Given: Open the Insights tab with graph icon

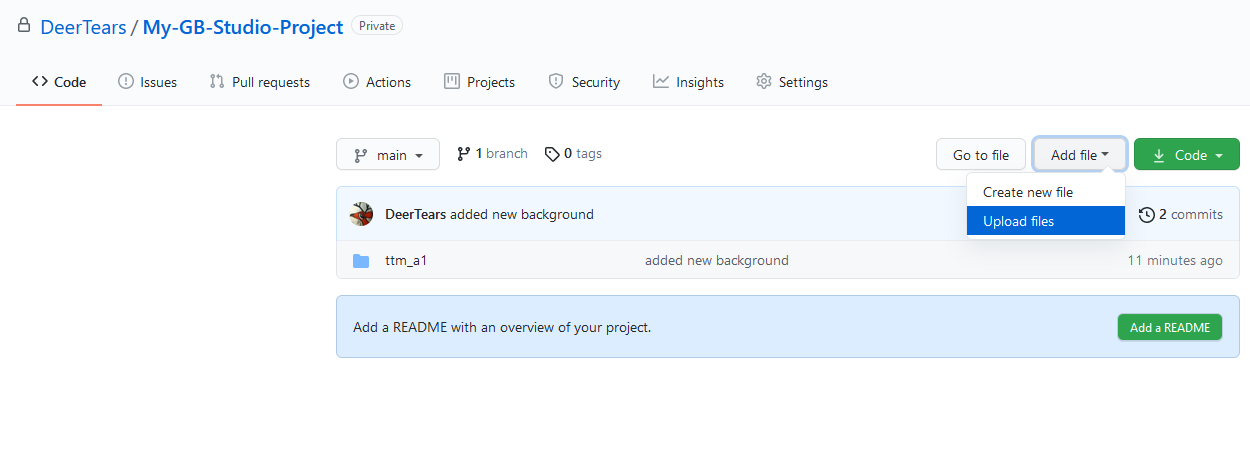Looking at the screenshot, I should [688, 82].
